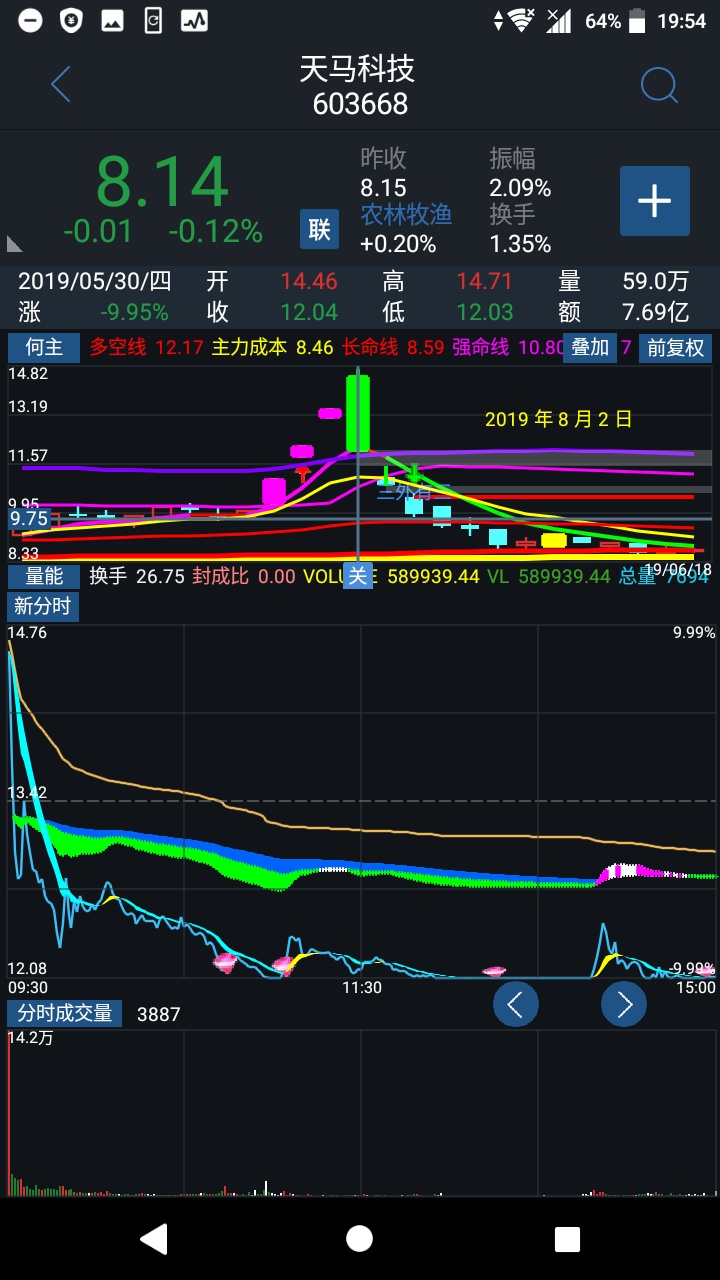Tap Android home circle button
The image size is (720, 1280).
point(359,1239)
